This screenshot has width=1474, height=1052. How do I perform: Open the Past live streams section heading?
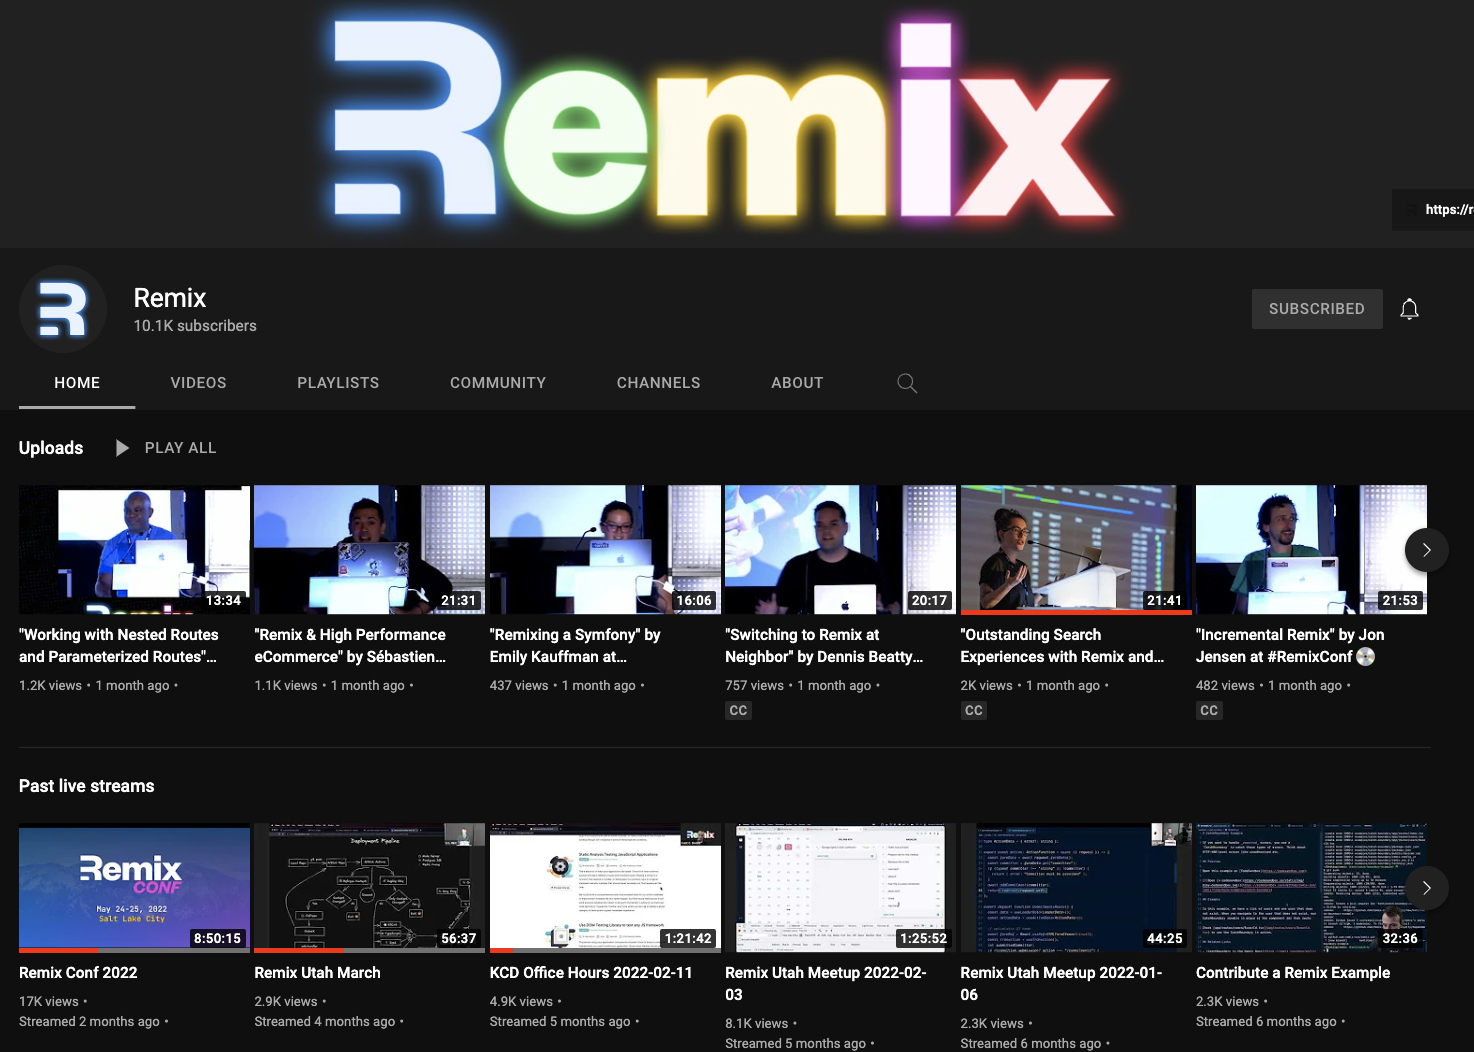pyautogui.click(x=87, y=786)
